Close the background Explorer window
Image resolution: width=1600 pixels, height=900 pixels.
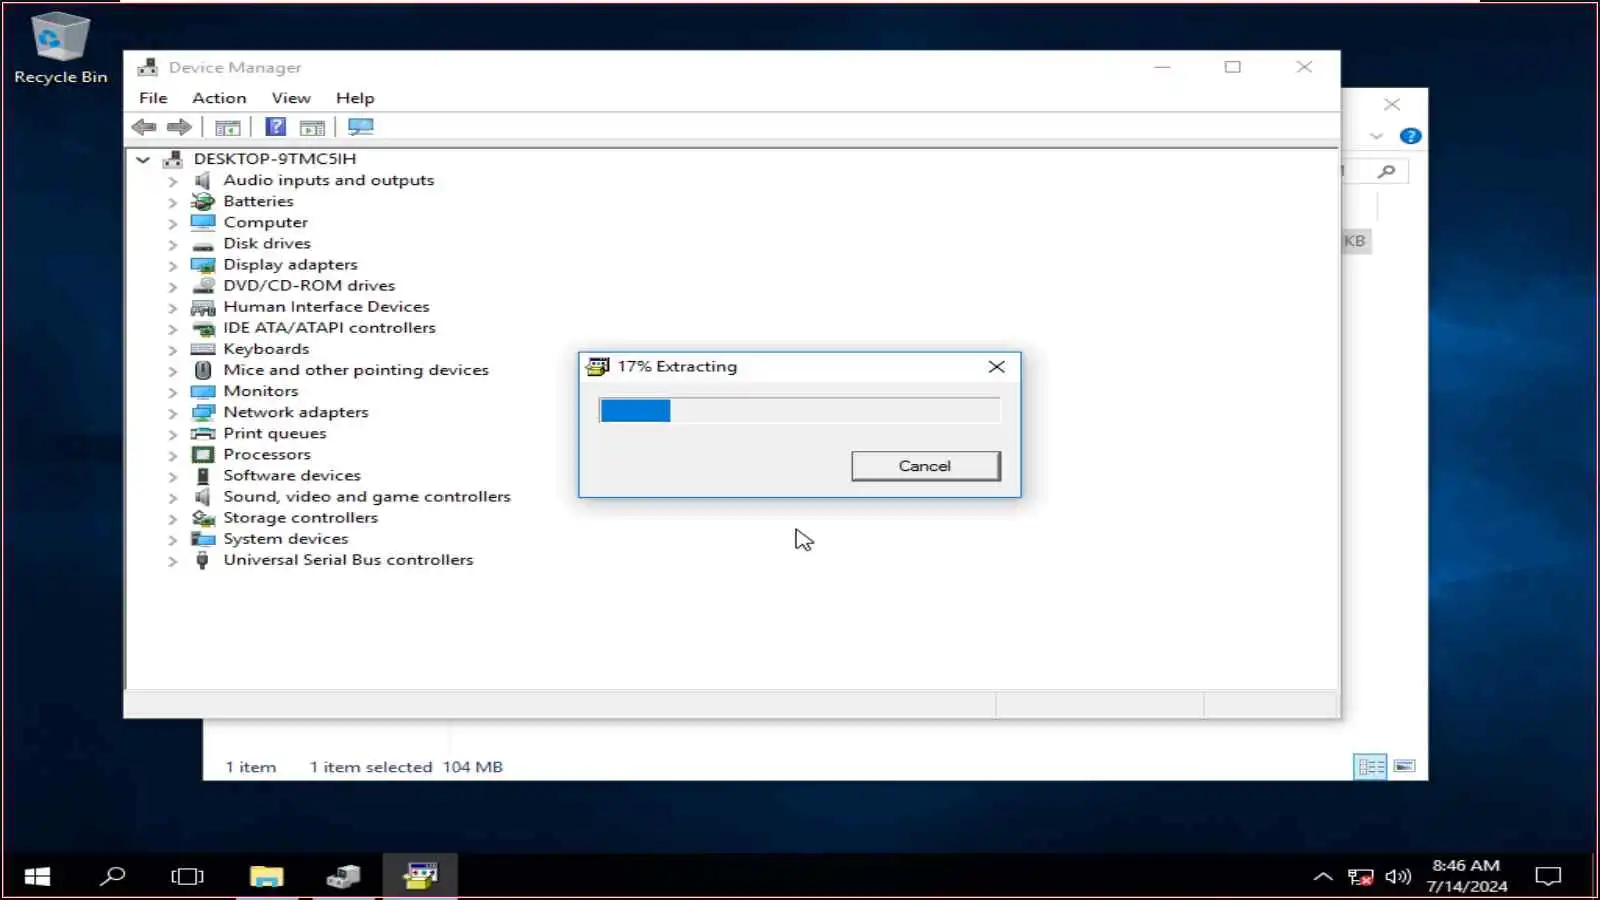click(1391, 104)
